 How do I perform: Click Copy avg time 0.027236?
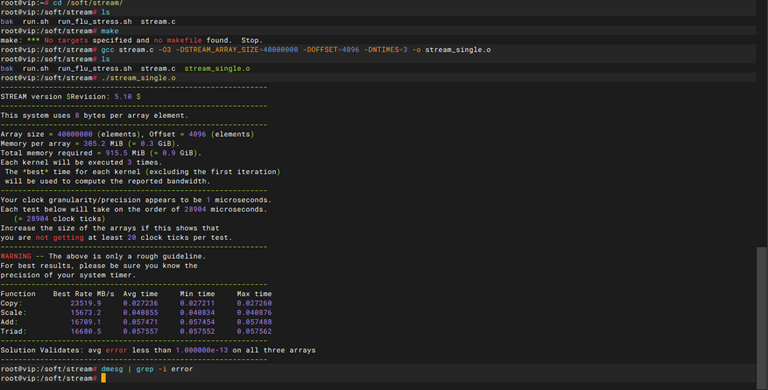pos(141,303)
